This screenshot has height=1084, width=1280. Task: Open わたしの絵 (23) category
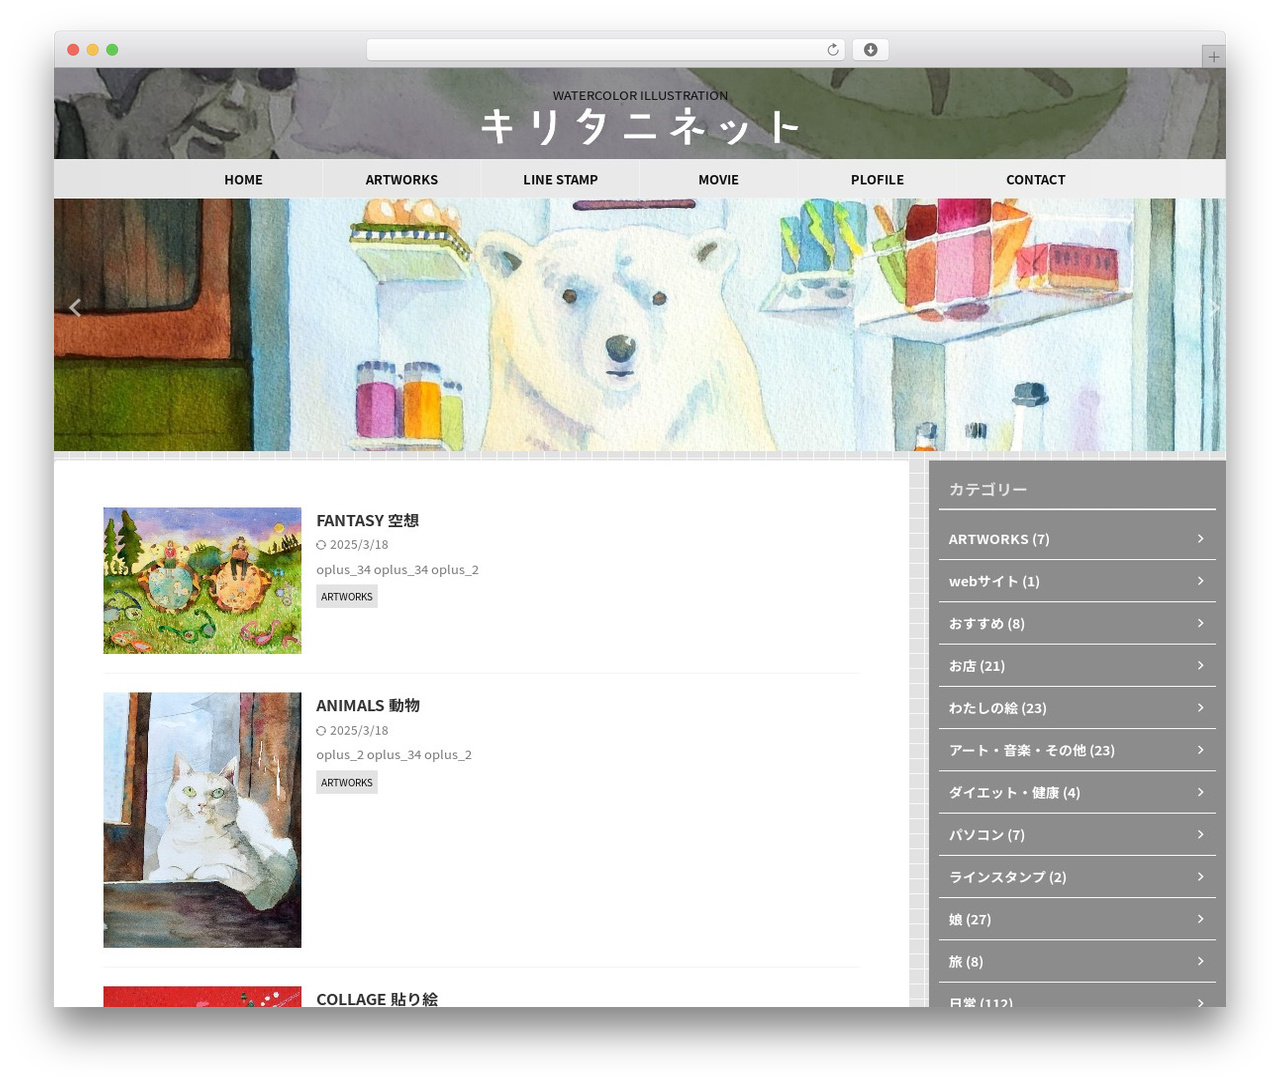pos(1077,708)
